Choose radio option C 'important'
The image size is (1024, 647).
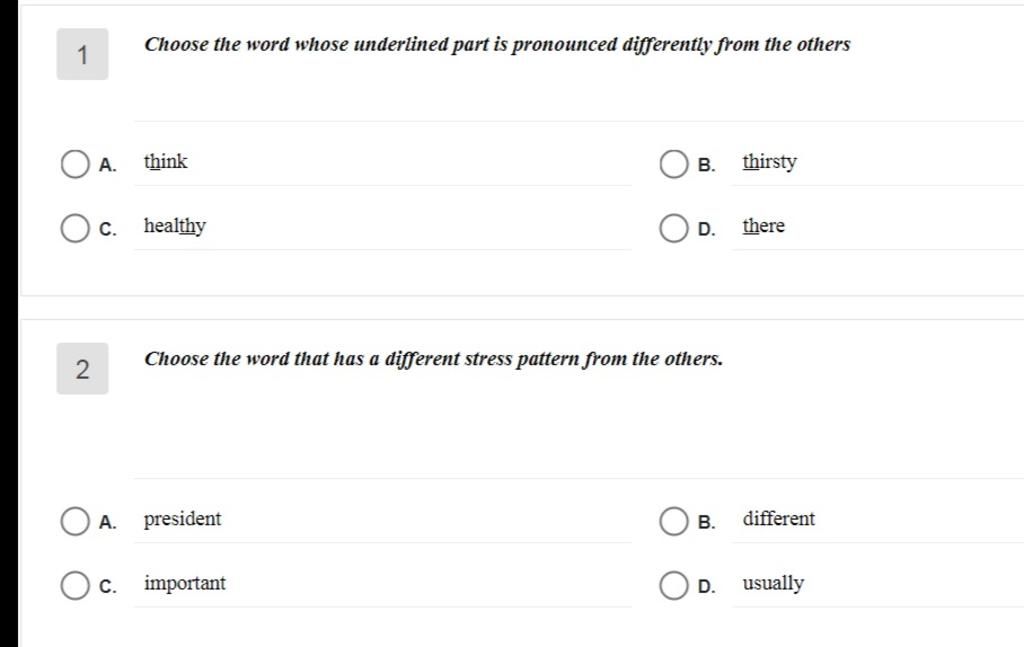[x=75, y=585]
